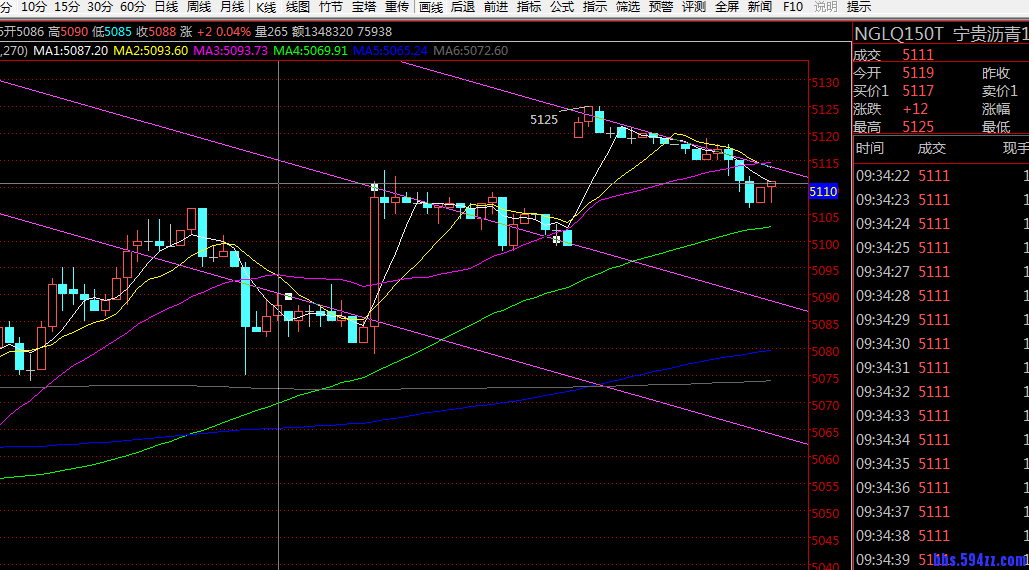The height and width of the screenshot is (570, 1029).
Task: Select K线 candlestick chart type
Action: (266, 7)
